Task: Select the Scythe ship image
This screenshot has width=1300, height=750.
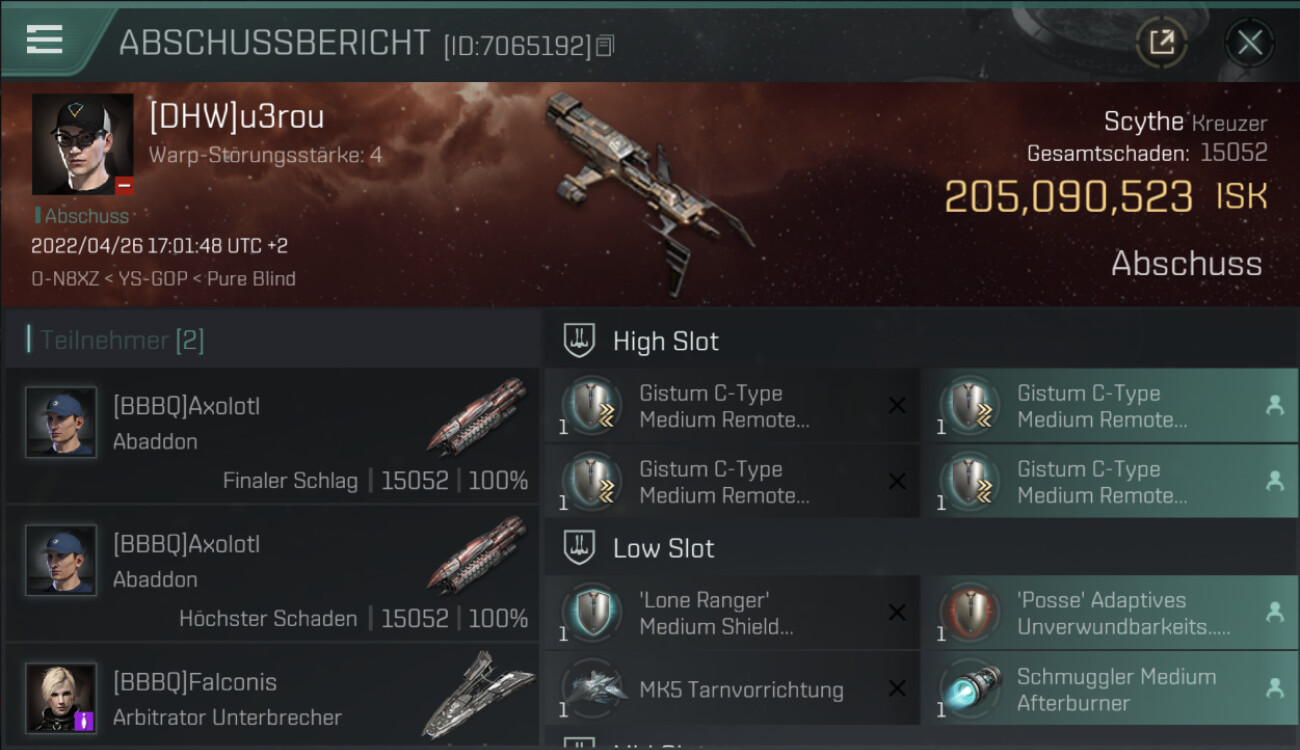Action: click(649, 190)
